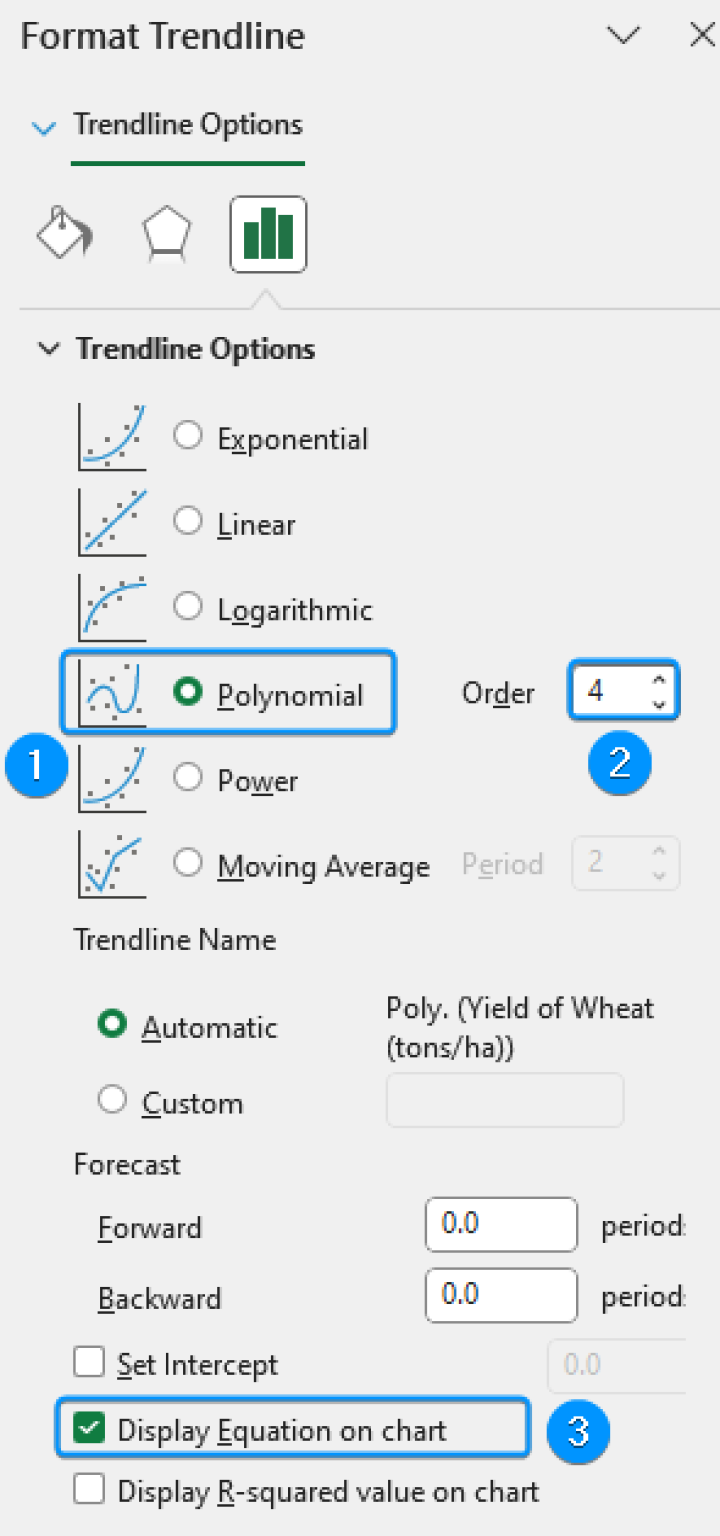720x1536 pixels.
Task: Click the Forward forecast input field
Action: tap(500, 1224)
